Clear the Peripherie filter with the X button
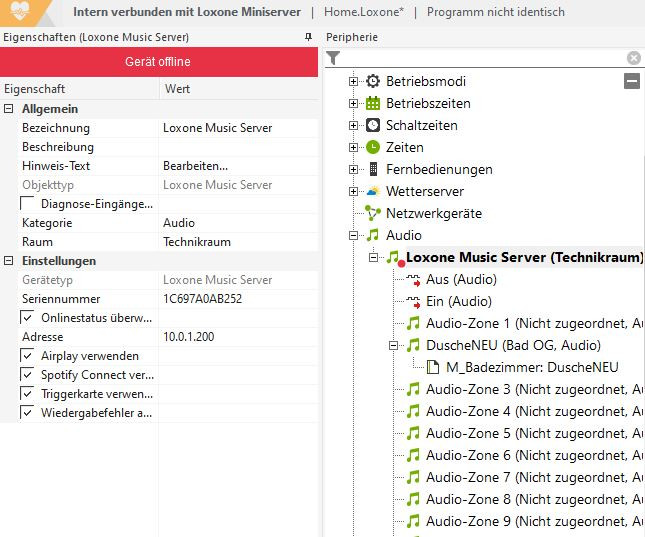 click(633, 58)
